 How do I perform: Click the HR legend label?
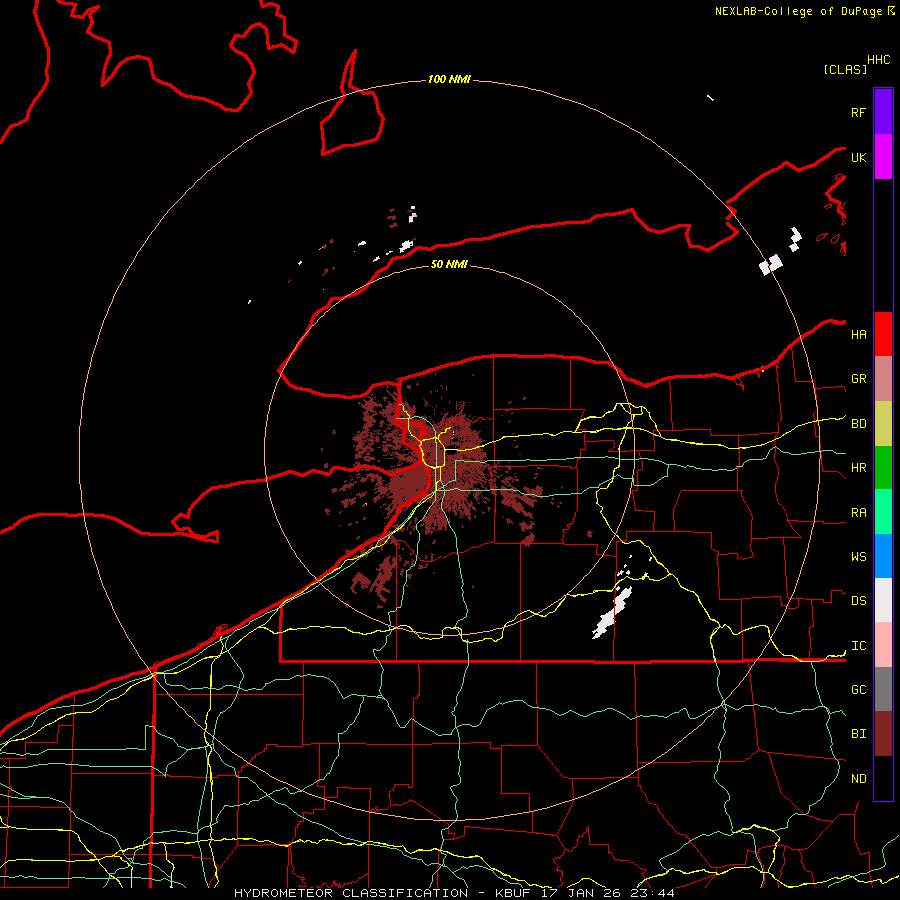859,468
